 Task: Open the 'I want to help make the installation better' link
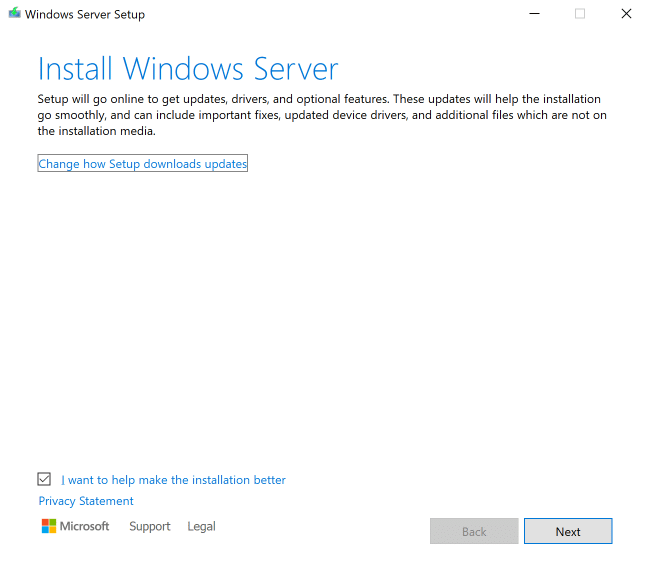173,480
